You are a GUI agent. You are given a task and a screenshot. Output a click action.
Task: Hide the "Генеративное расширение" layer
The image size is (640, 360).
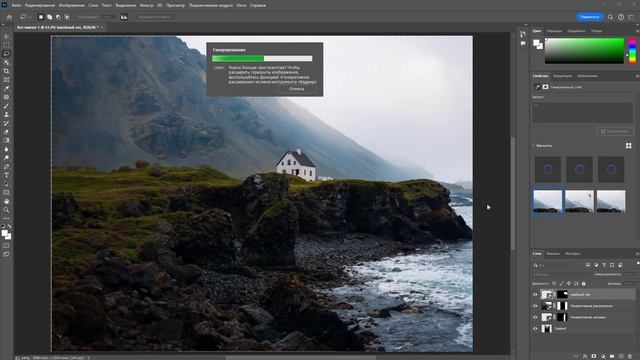535,306
